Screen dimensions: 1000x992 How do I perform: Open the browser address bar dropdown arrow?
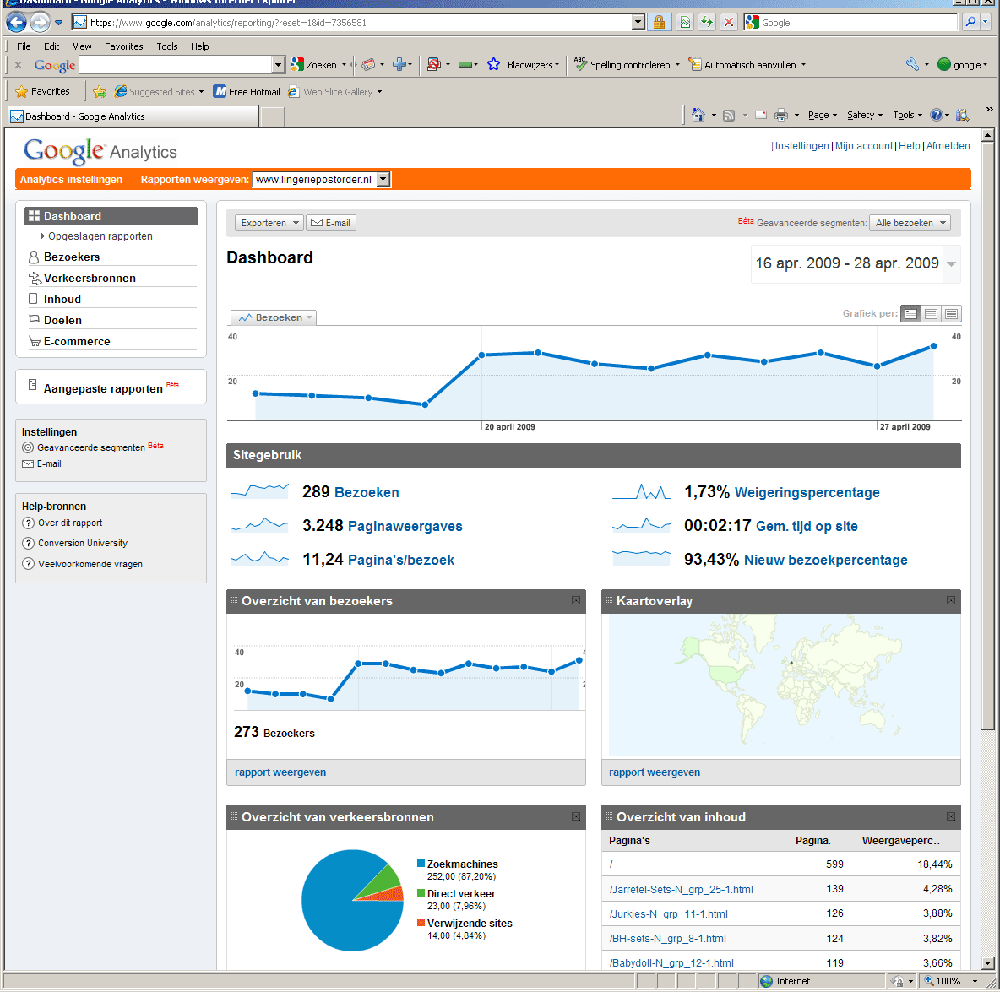tap(638, 22)
